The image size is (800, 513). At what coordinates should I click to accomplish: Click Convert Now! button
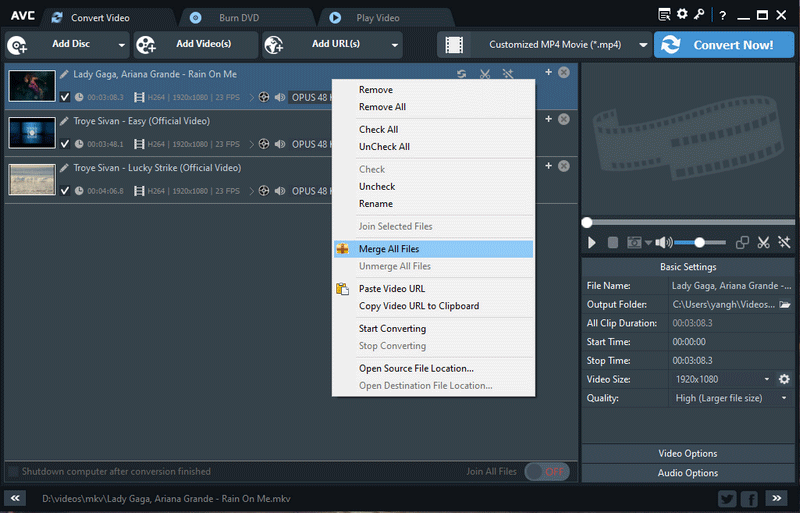pos(724,45)
